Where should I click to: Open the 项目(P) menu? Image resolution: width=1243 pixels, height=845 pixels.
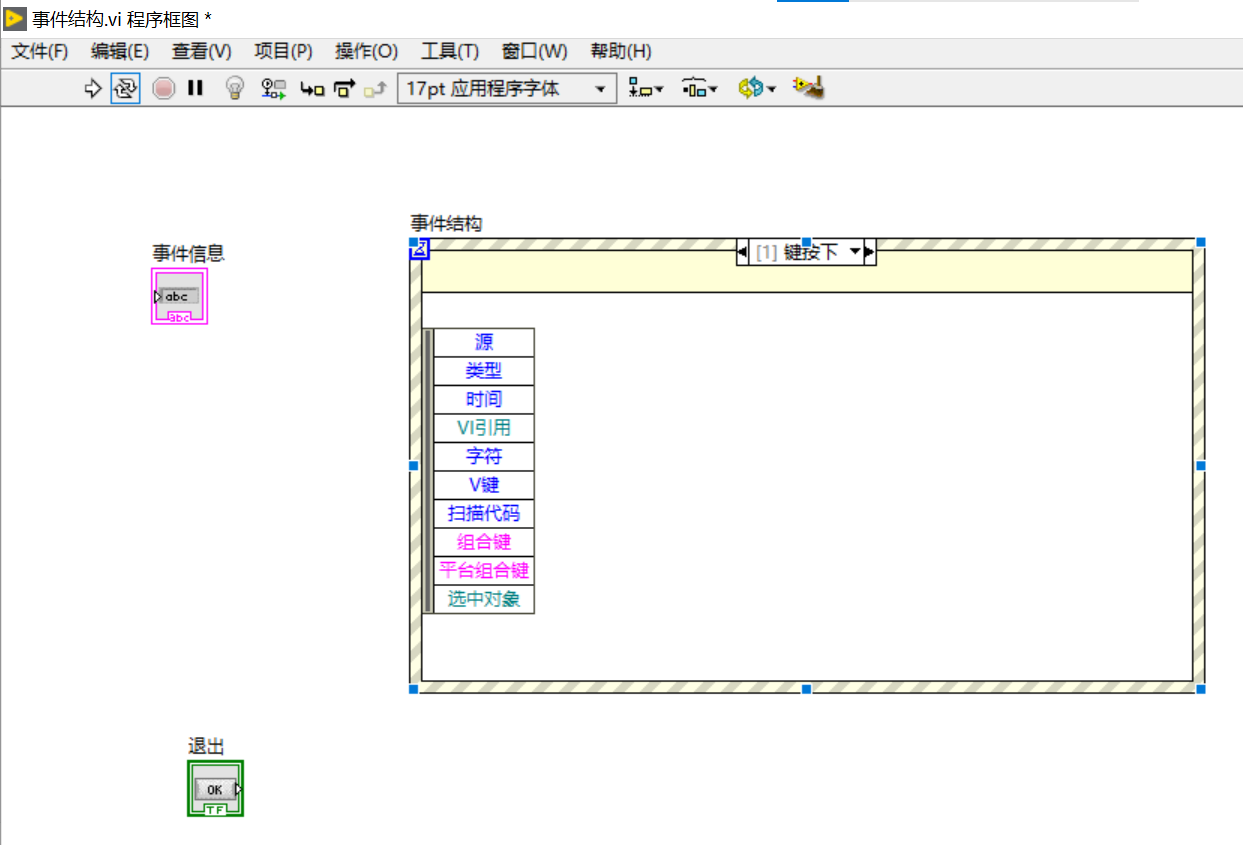[x=283, y=51]
